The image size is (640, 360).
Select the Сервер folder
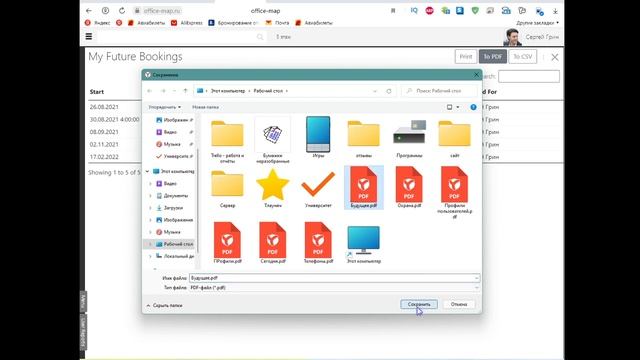coord(227,189)
